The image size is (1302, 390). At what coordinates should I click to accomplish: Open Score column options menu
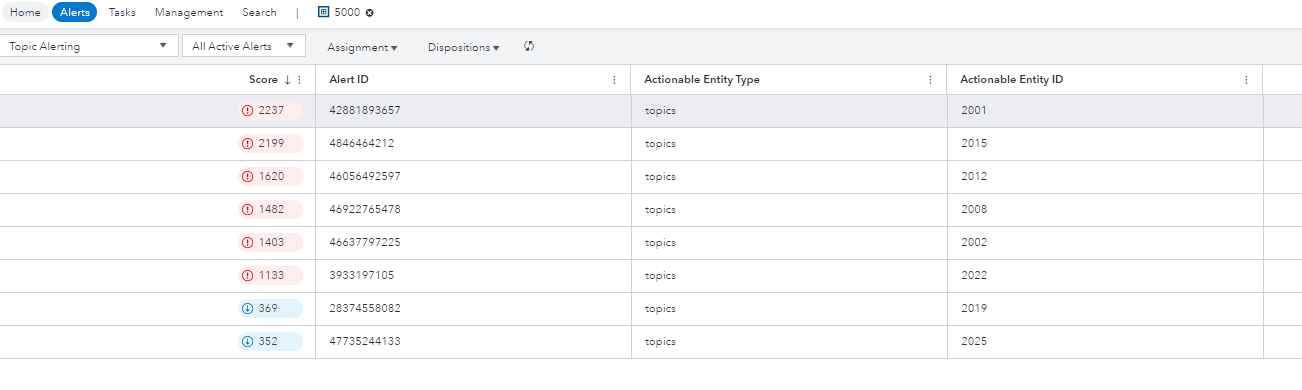pyautogui.click(x=299, y=80)
